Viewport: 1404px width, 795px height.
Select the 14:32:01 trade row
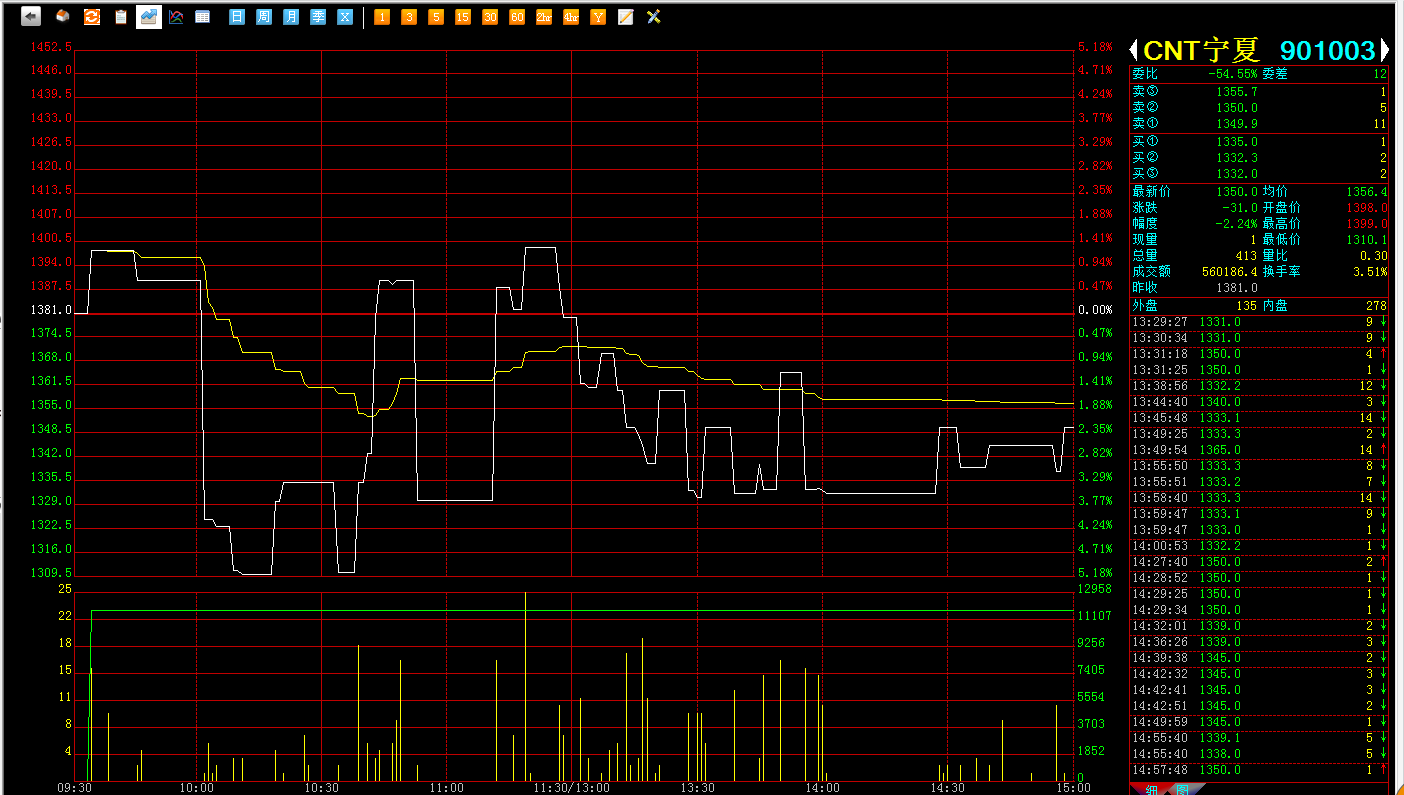pos(1260,626)
